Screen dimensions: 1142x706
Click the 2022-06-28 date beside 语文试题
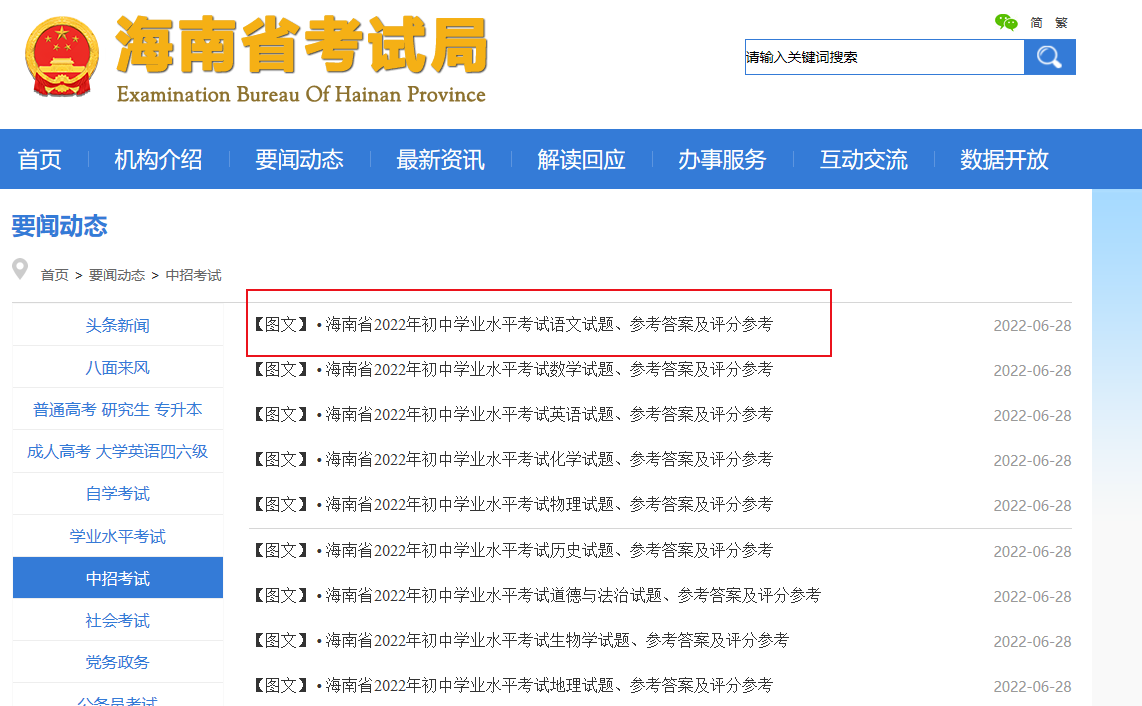[x=1032, y=326]
